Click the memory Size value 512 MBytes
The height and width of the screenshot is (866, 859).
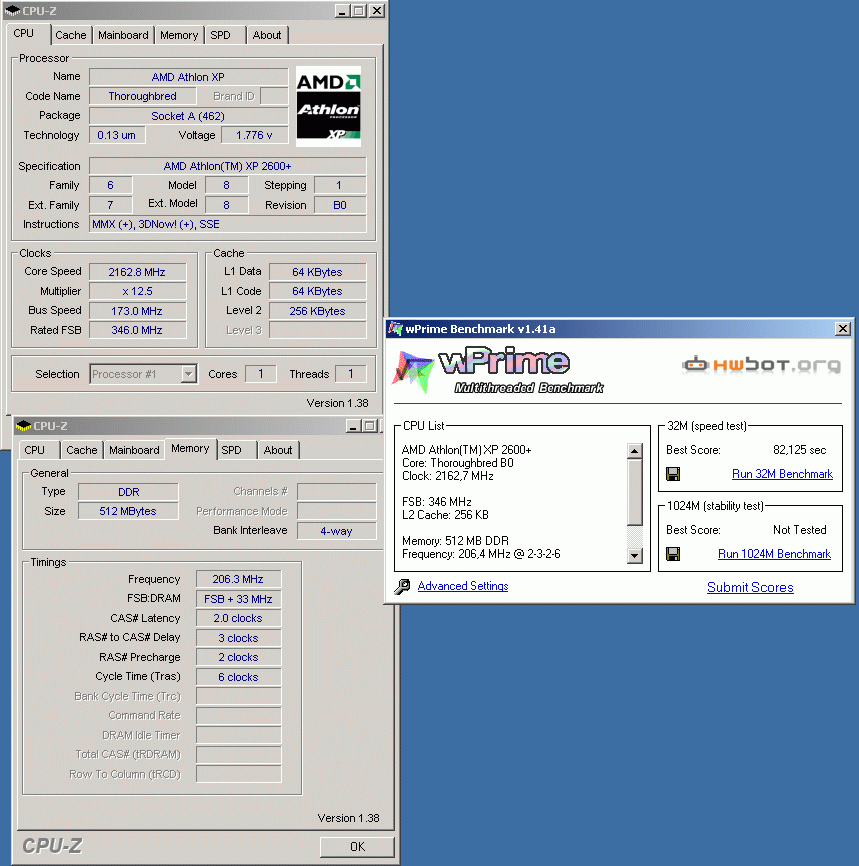coord(129,511)
